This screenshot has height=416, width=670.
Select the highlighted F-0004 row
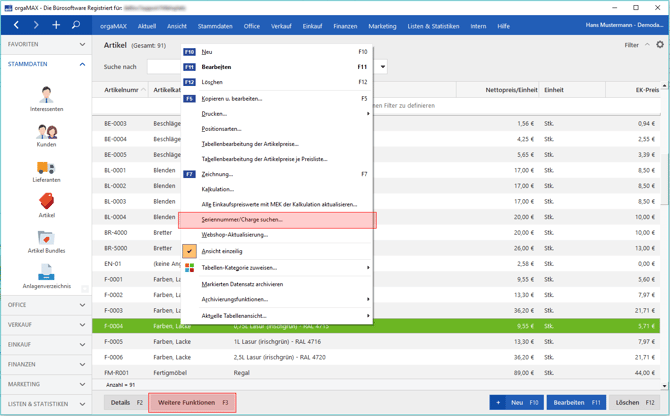376,326
